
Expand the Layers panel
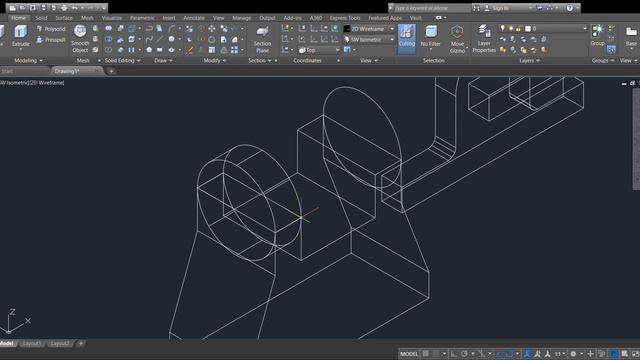529,60
